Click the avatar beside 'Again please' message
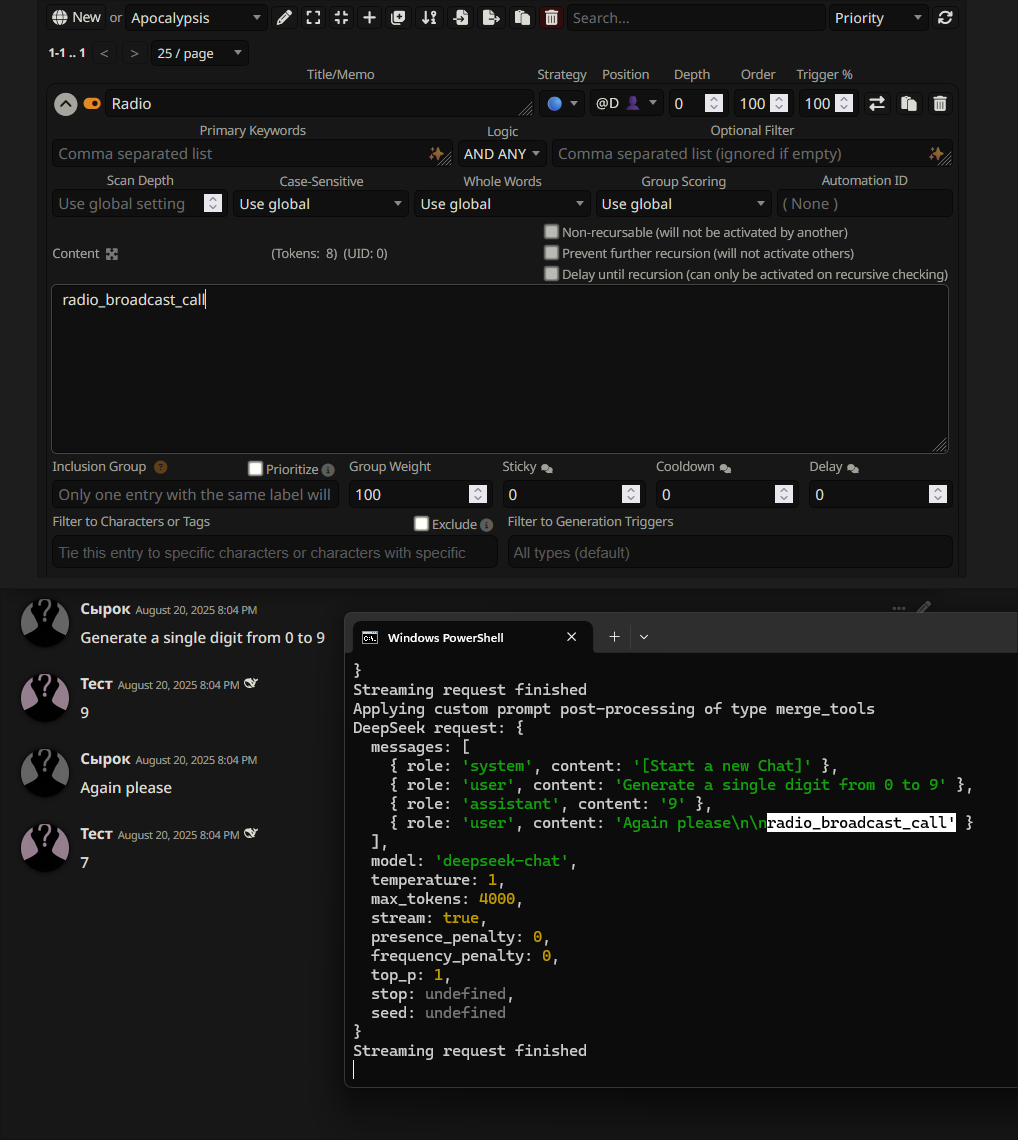The height and width of the screenshot is (1140, 1018). coord(44,773)
